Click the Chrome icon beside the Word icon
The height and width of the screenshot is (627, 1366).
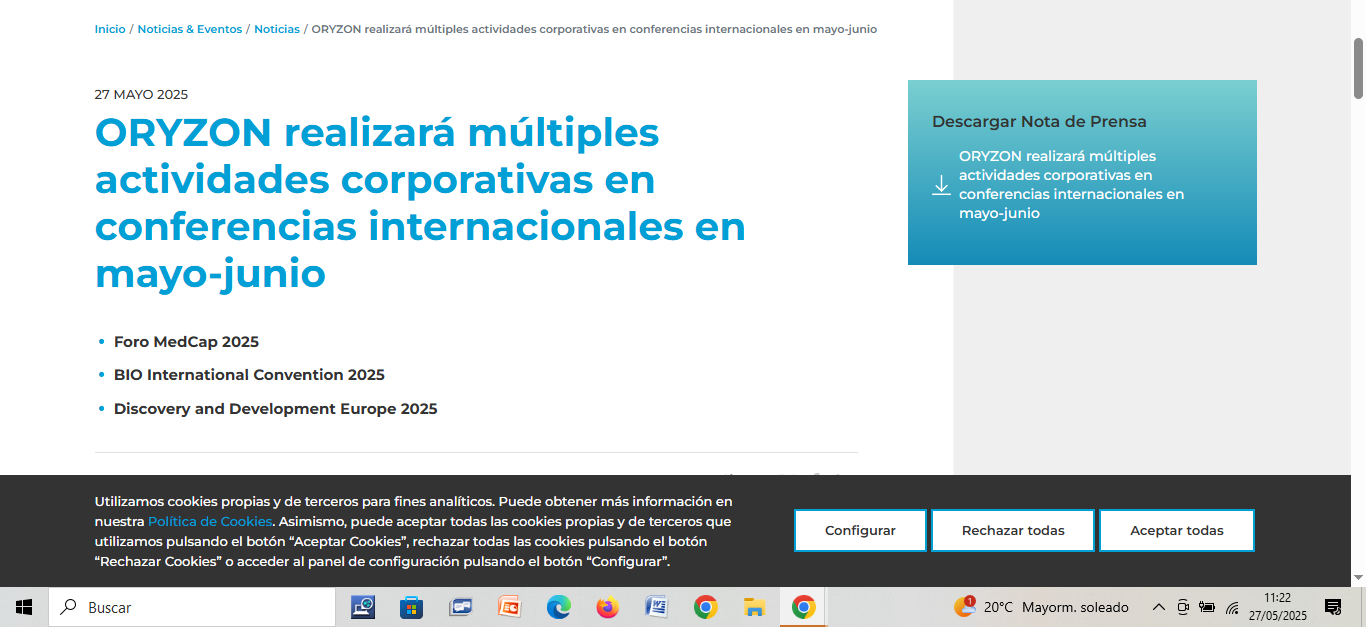tap(706, 607)
